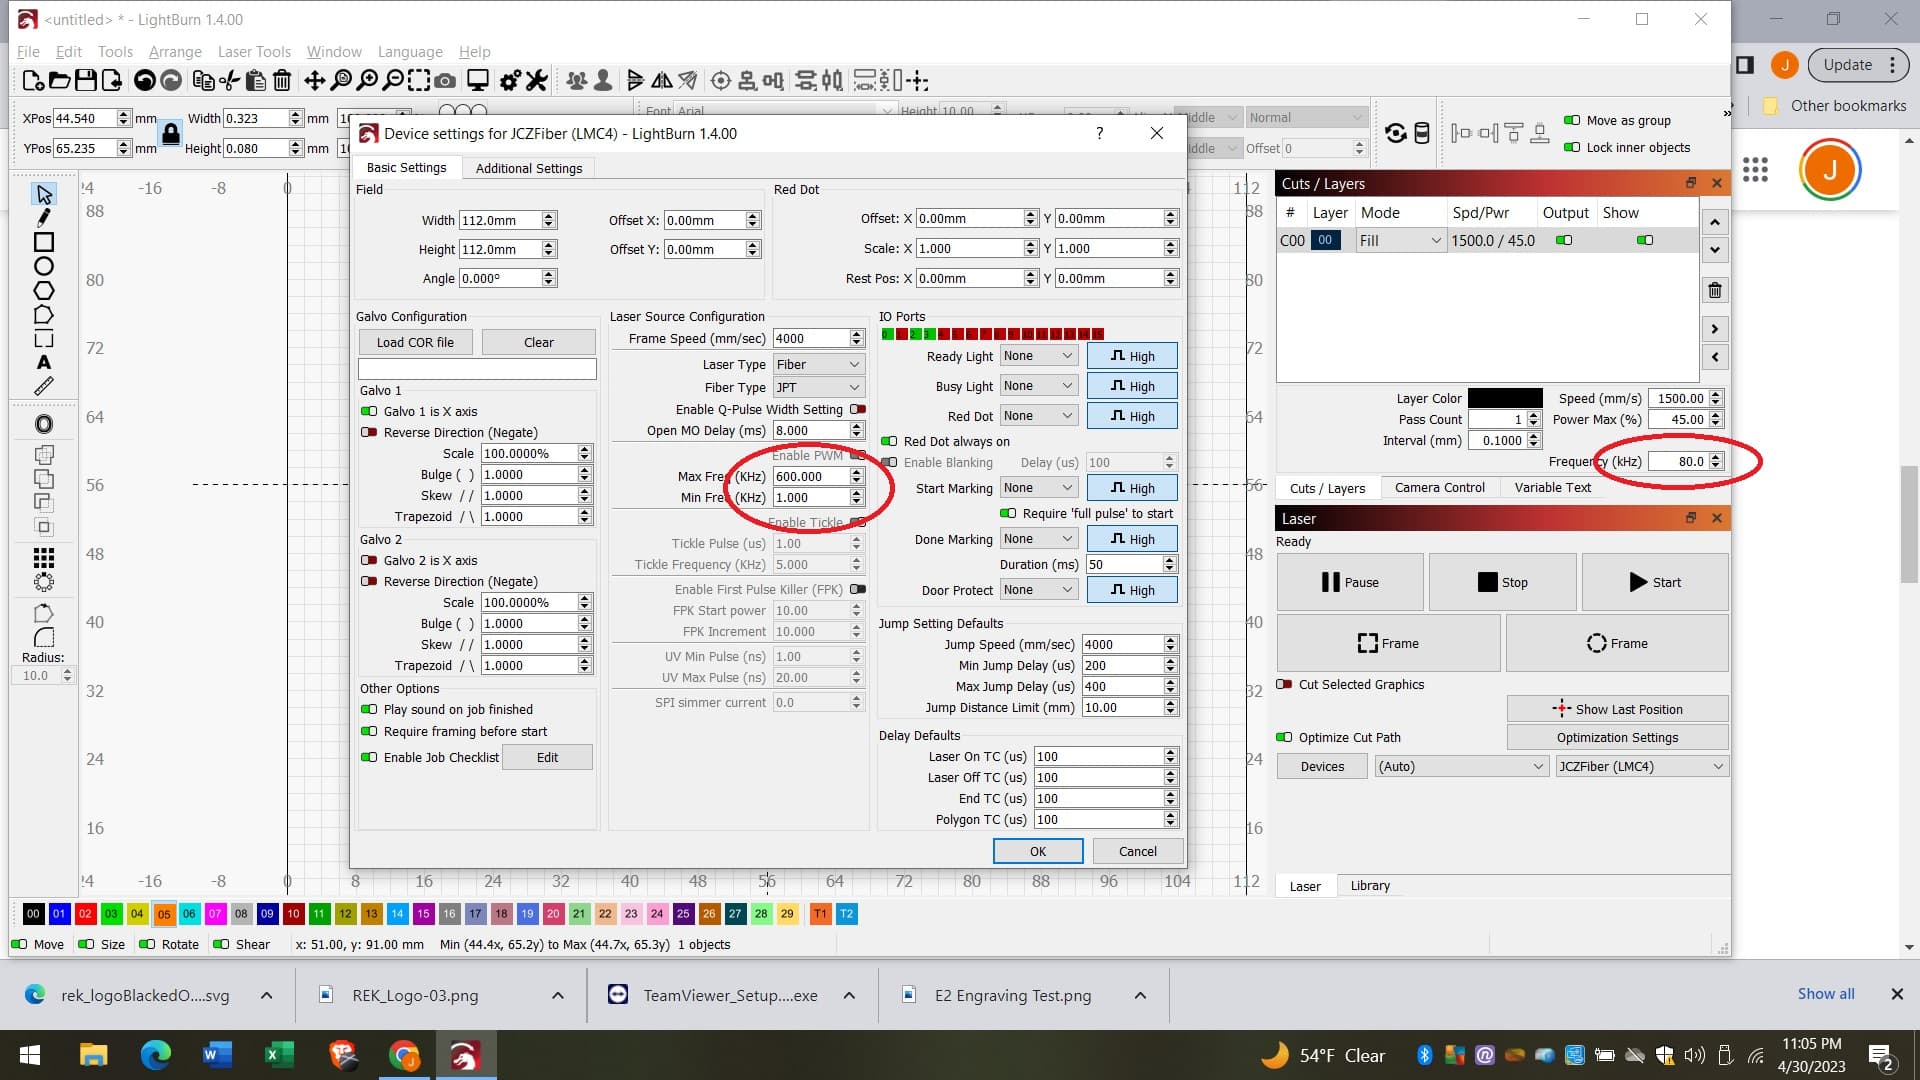Click the Optimization Settings button
The height and width of the screenshot is (1080, 1920).
click(x=1617, y=737)
